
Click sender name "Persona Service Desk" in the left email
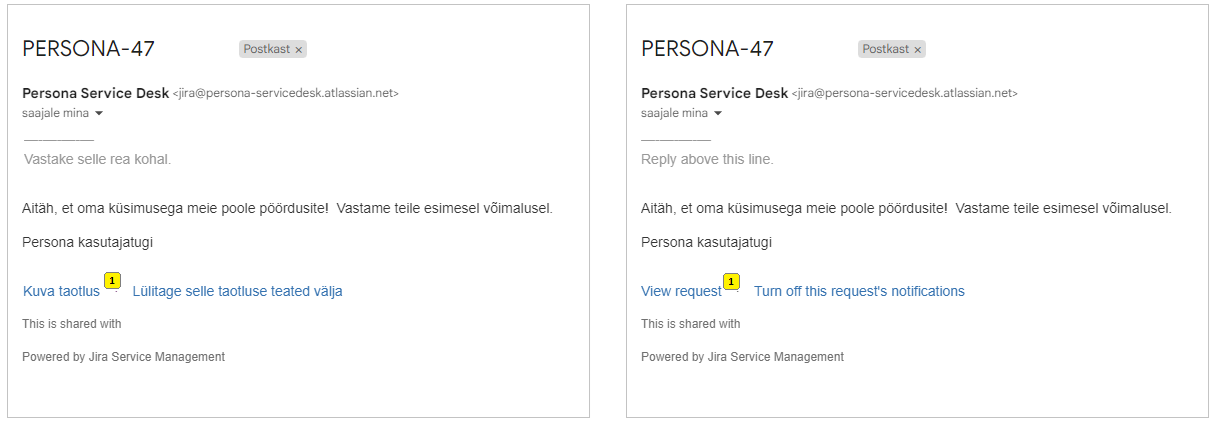[95, 93]
